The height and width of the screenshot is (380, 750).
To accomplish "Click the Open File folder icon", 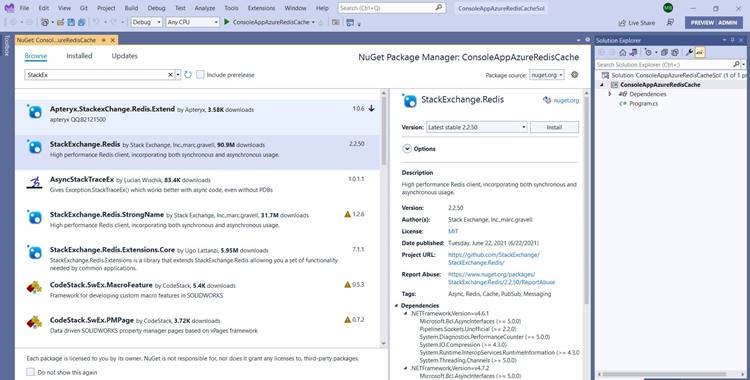I will [x=61, y=22].
